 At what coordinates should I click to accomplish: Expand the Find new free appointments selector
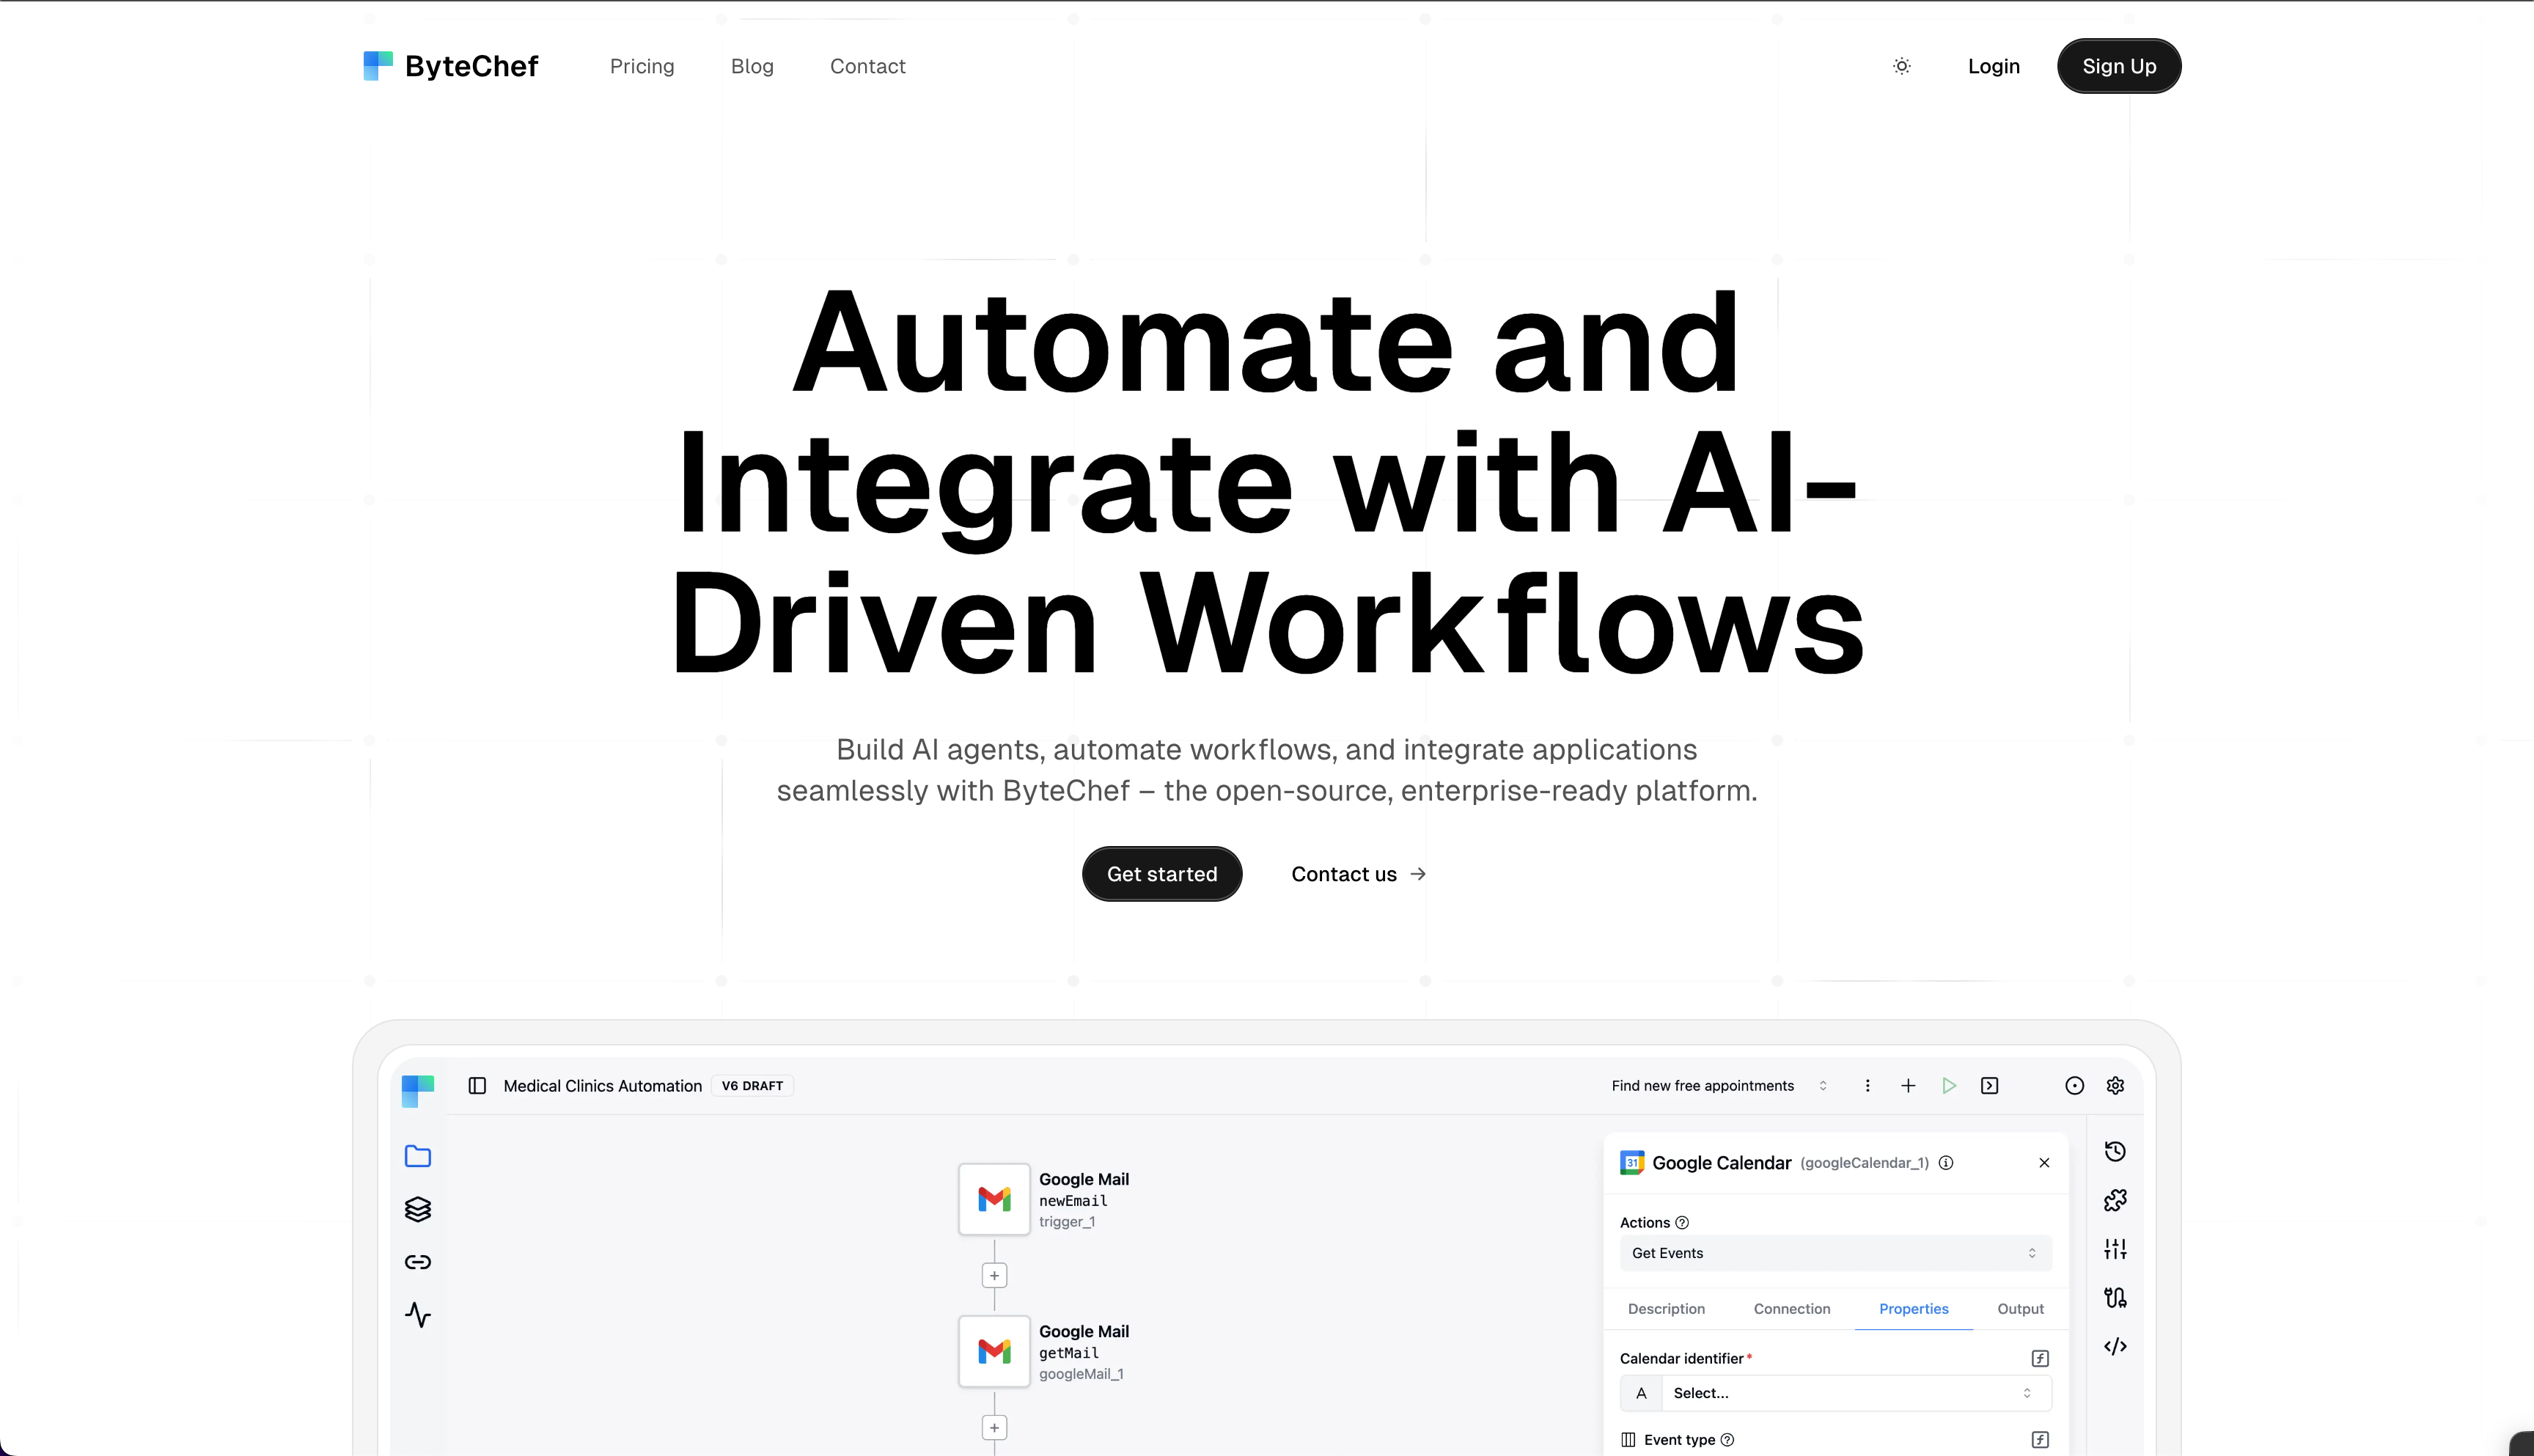(x=1719, y=1086)
